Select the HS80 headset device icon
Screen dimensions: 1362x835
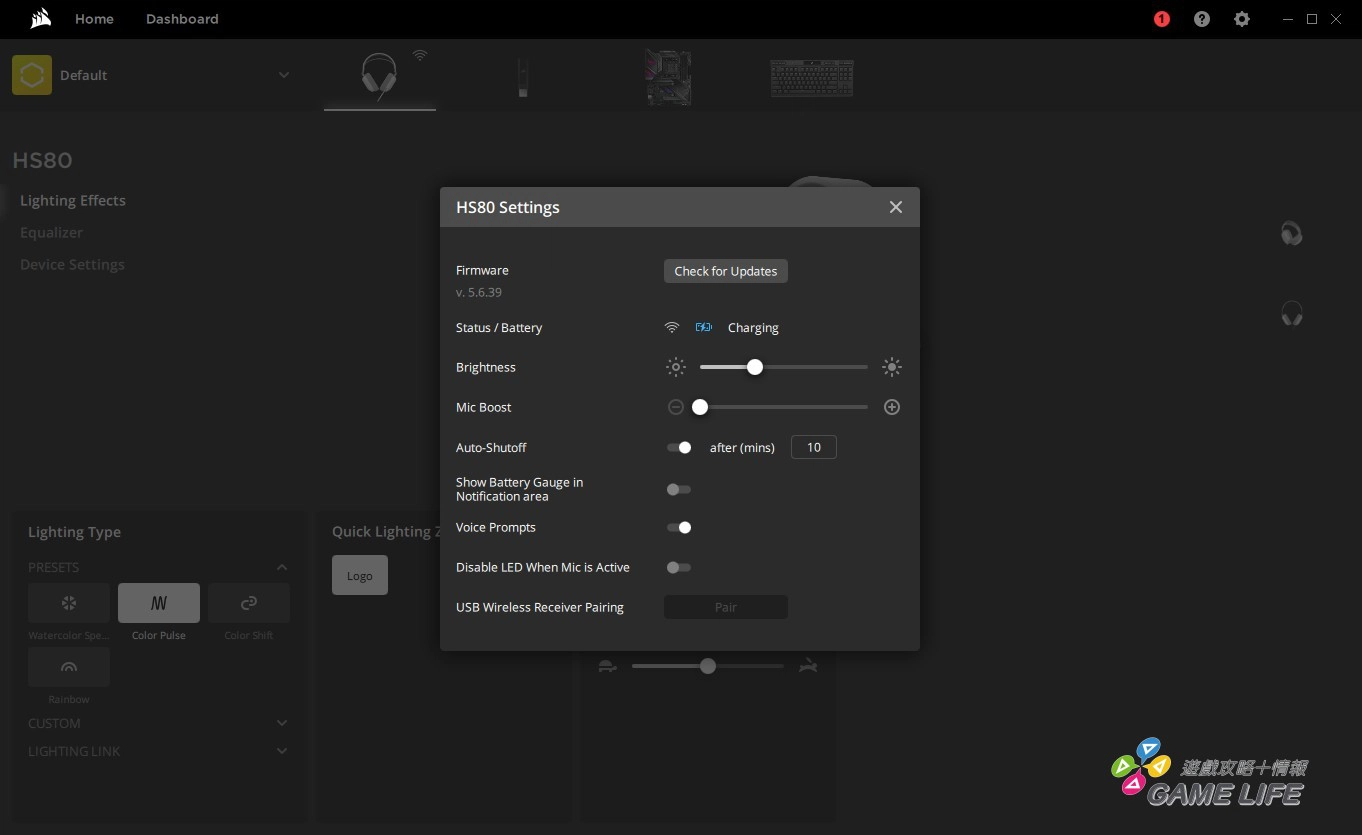379,77
